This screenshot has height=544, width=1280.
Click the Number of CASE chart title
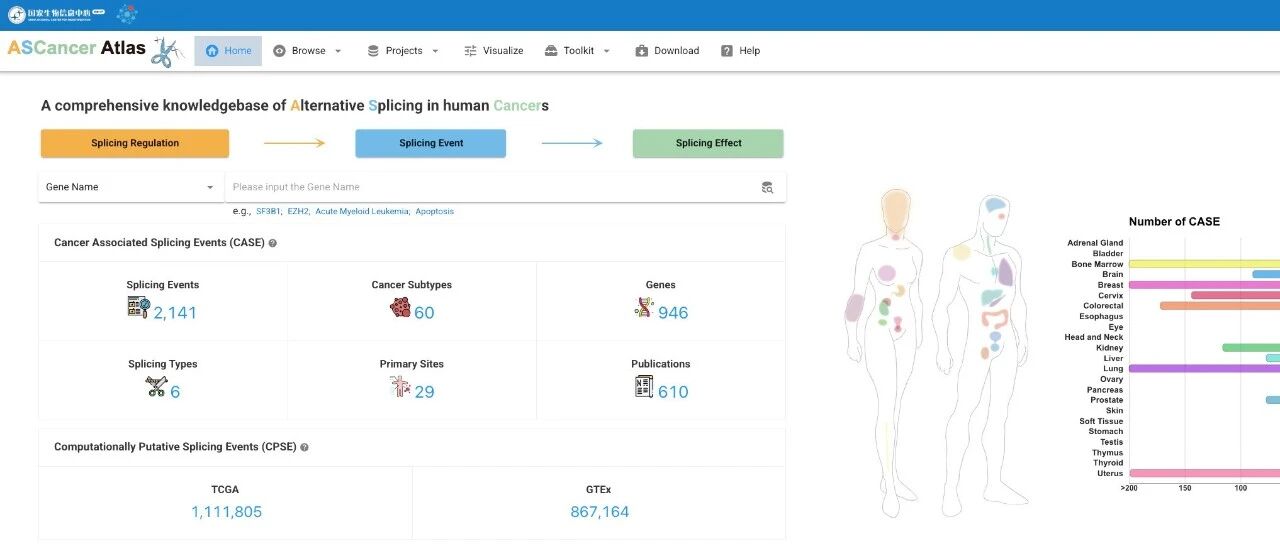1174,222
